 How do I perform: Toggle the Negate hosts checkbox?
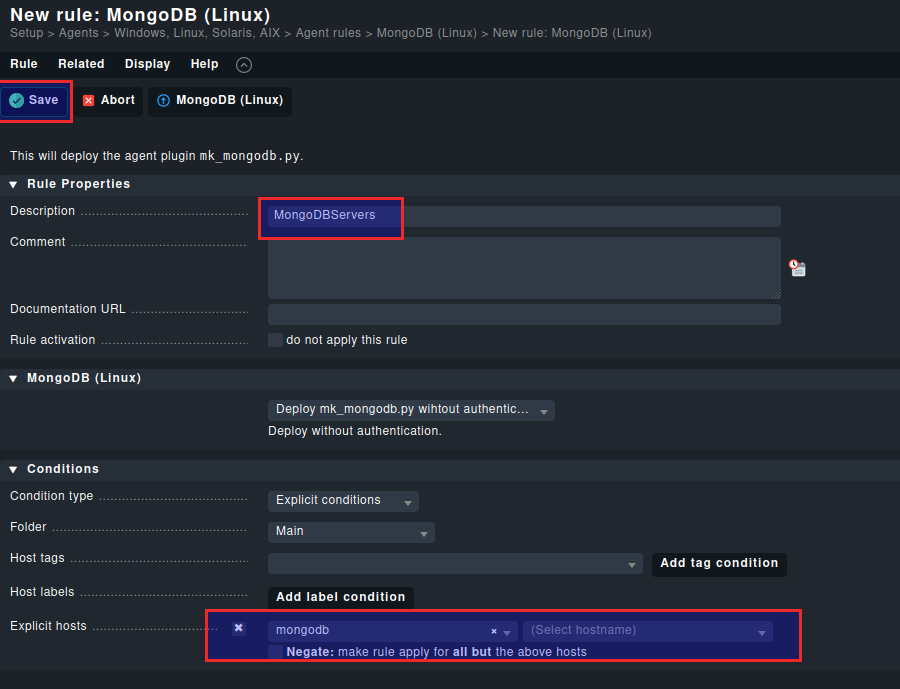[275, 652]
